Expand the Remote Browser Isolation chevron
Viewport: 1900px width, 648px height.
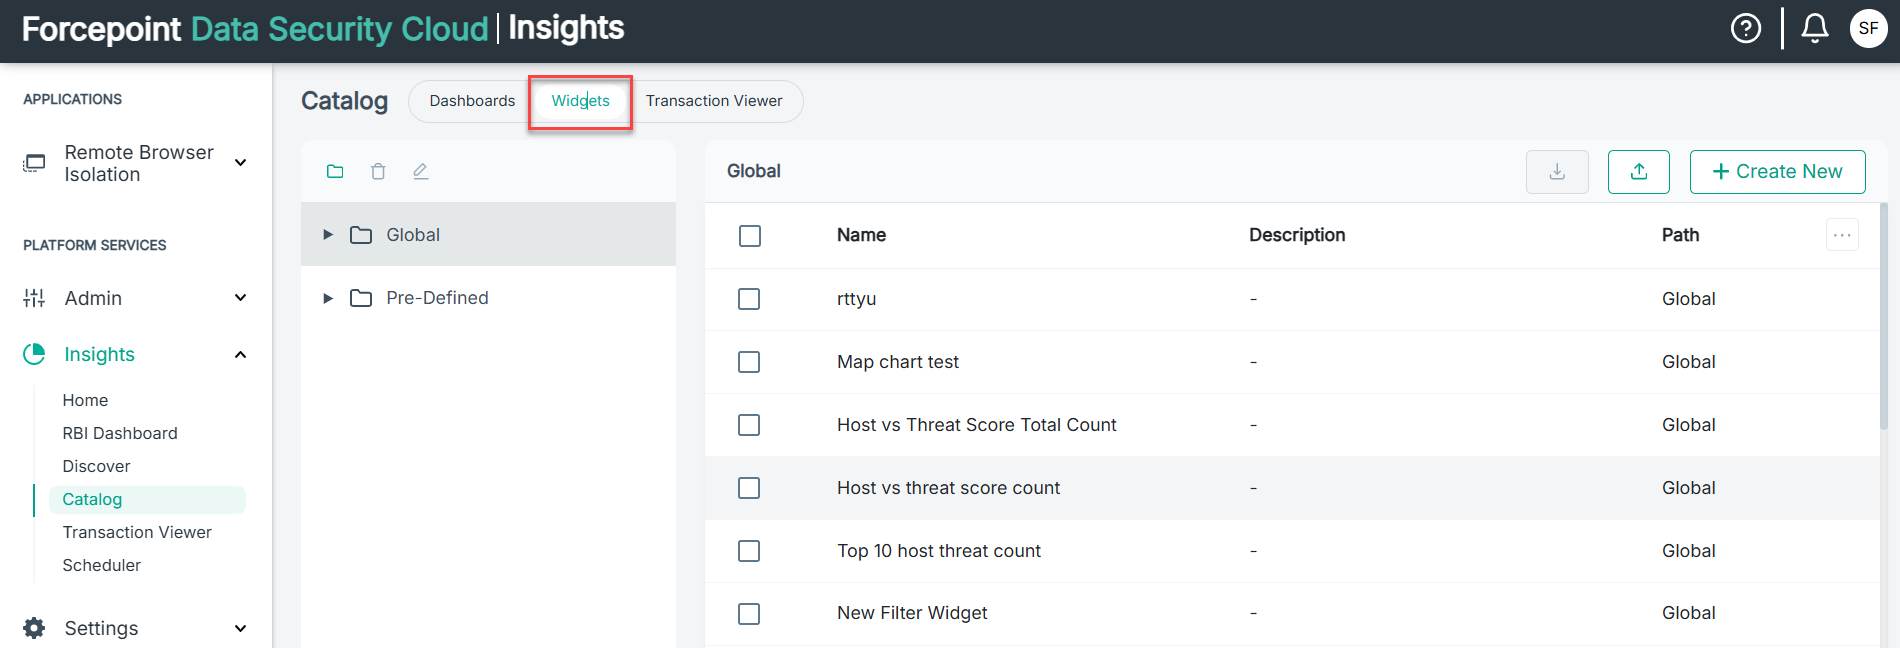pos(240,163)
